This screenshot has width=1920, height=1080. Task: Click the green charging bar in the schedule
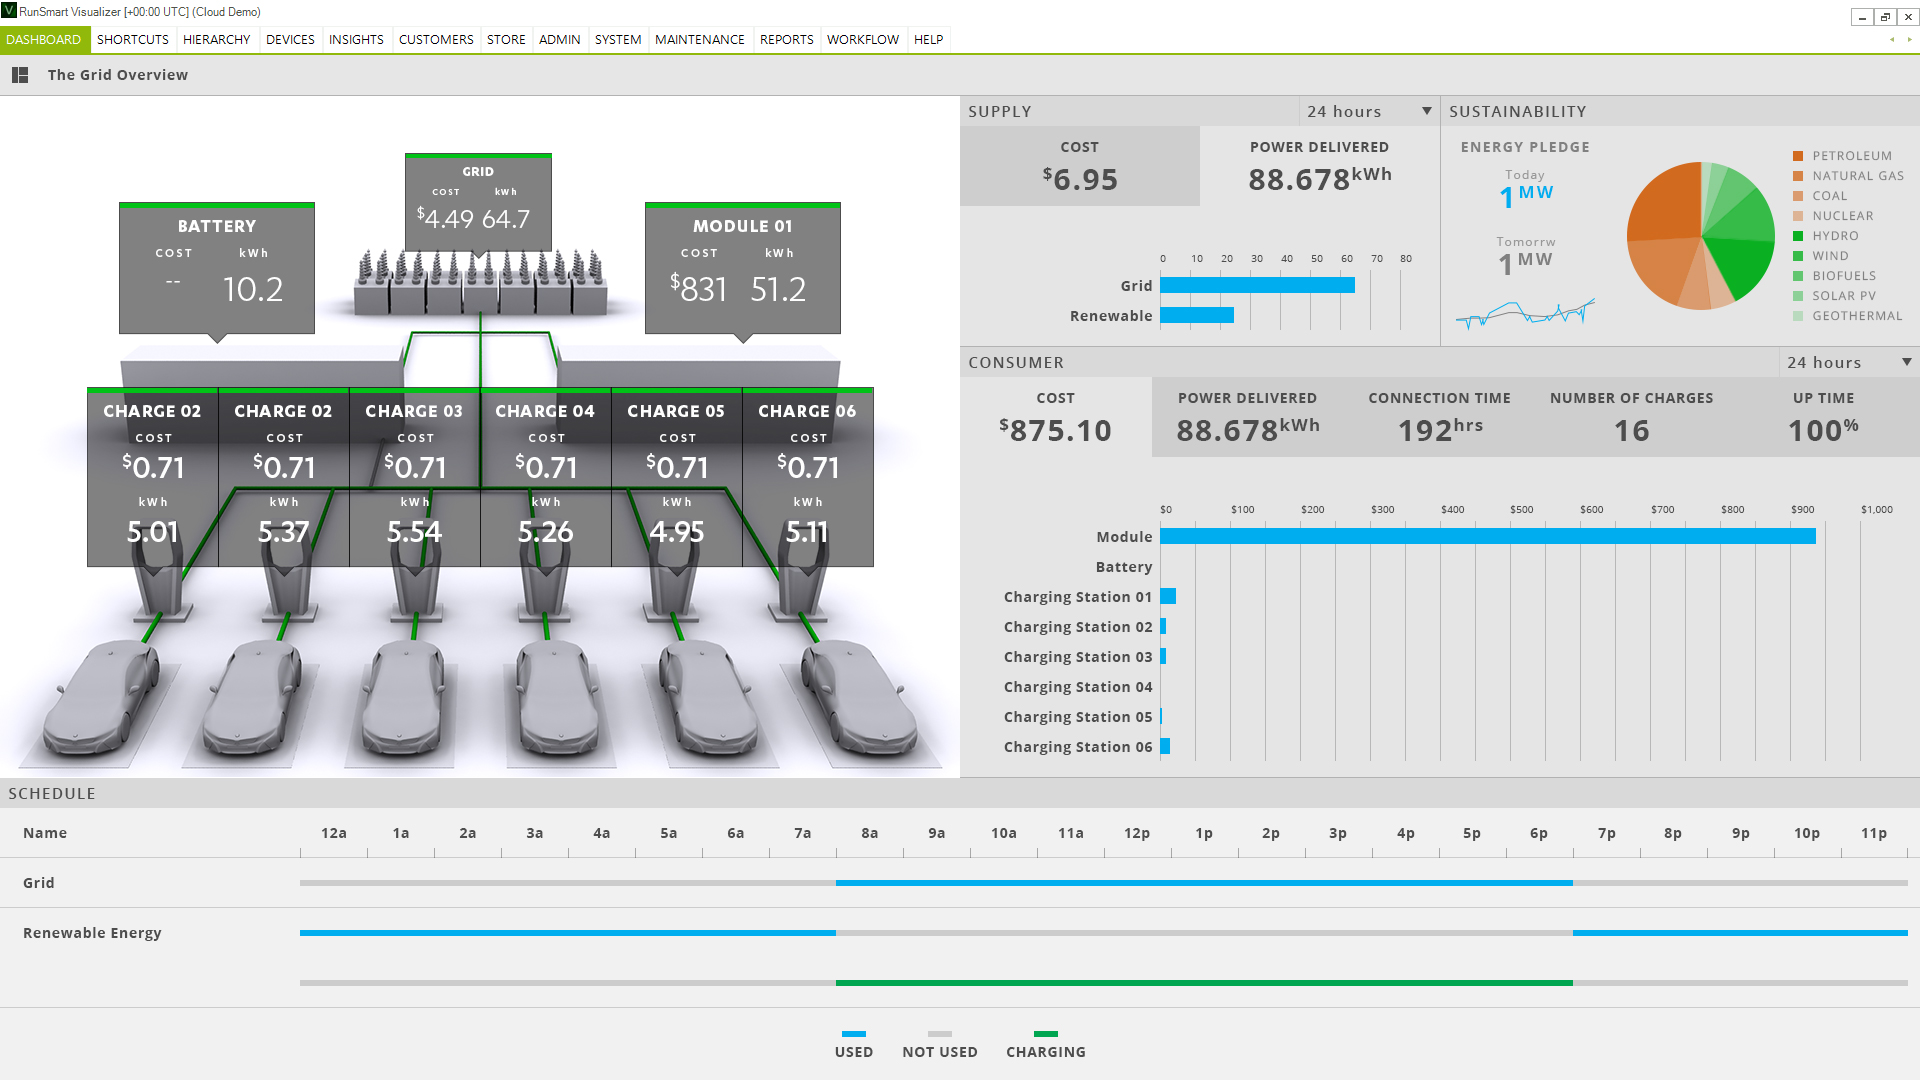pyautogui.click(x=1204, y=983)
